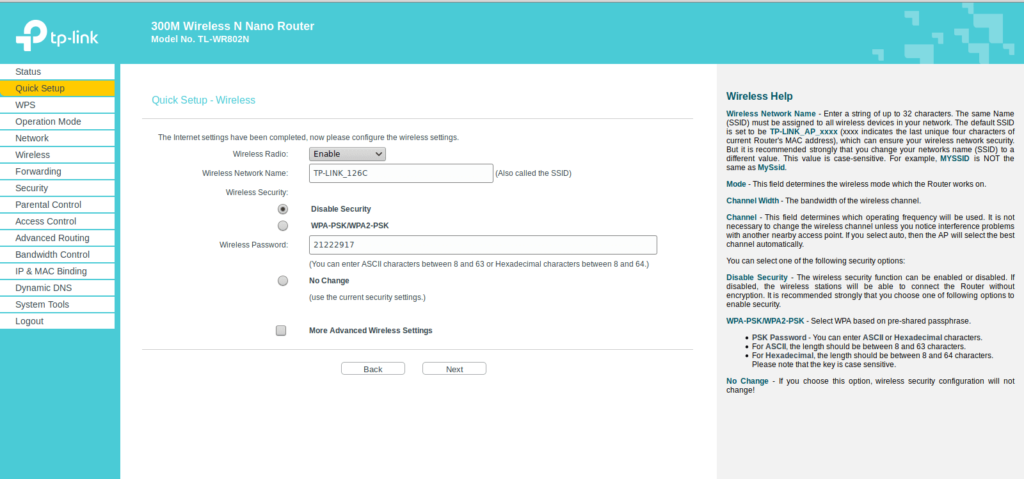The image size is (1024, 479).
Task: Choose the No Change security option
Action: (283, 281)
